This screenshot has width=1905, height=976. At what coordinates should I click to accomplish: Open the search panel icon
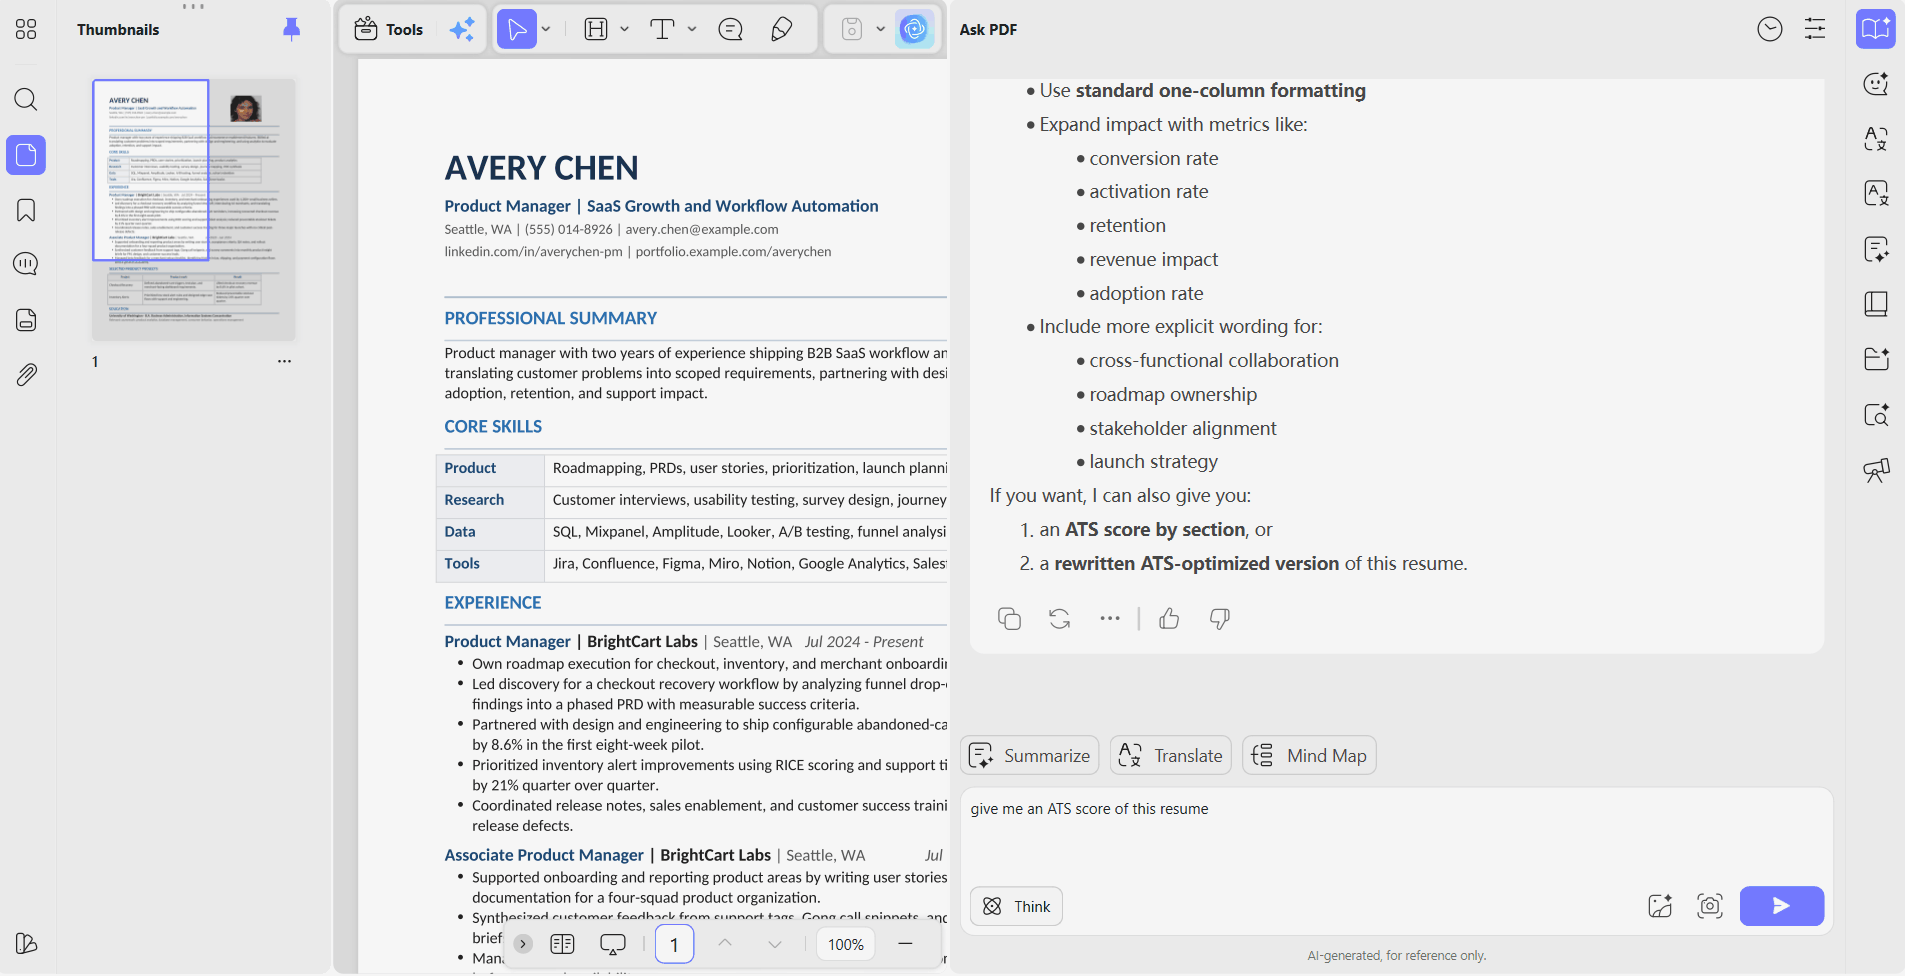point(26,99)
